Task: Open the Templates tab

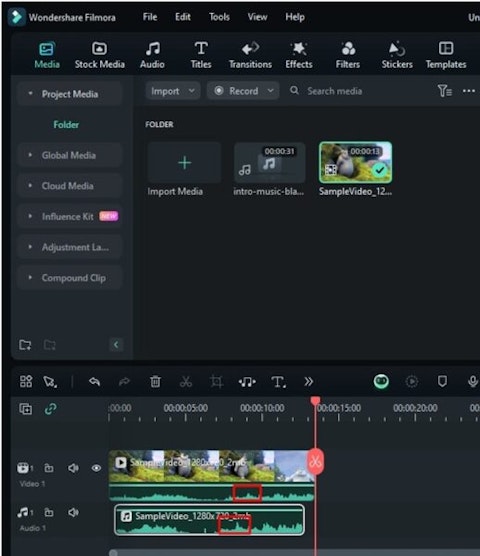Action: [x=446, y=55]
